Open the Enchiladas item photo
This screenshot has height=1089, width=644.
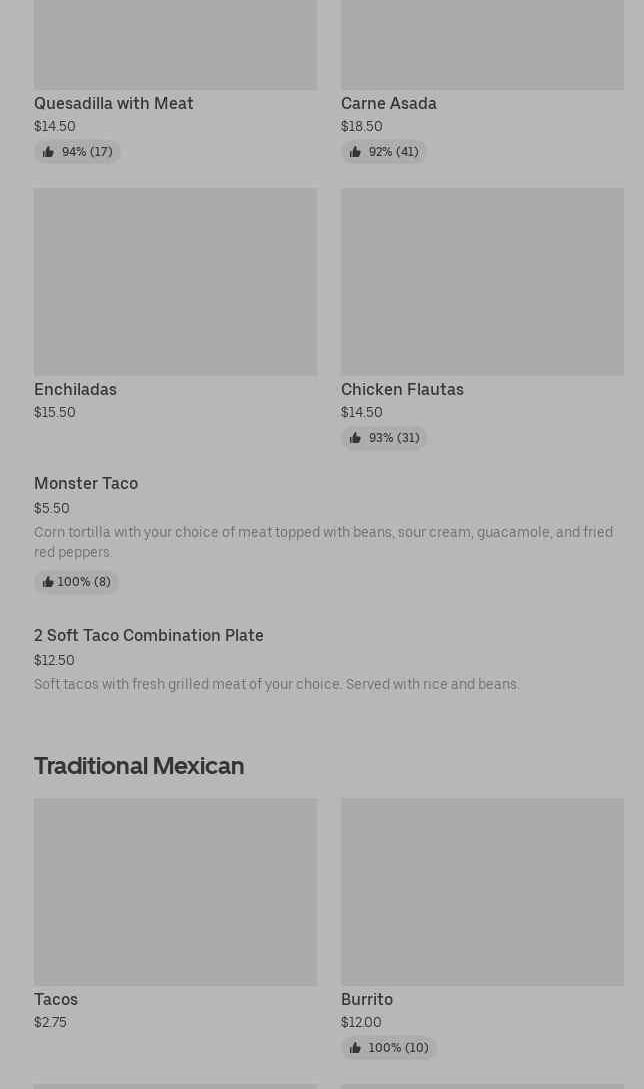[175, 282]
